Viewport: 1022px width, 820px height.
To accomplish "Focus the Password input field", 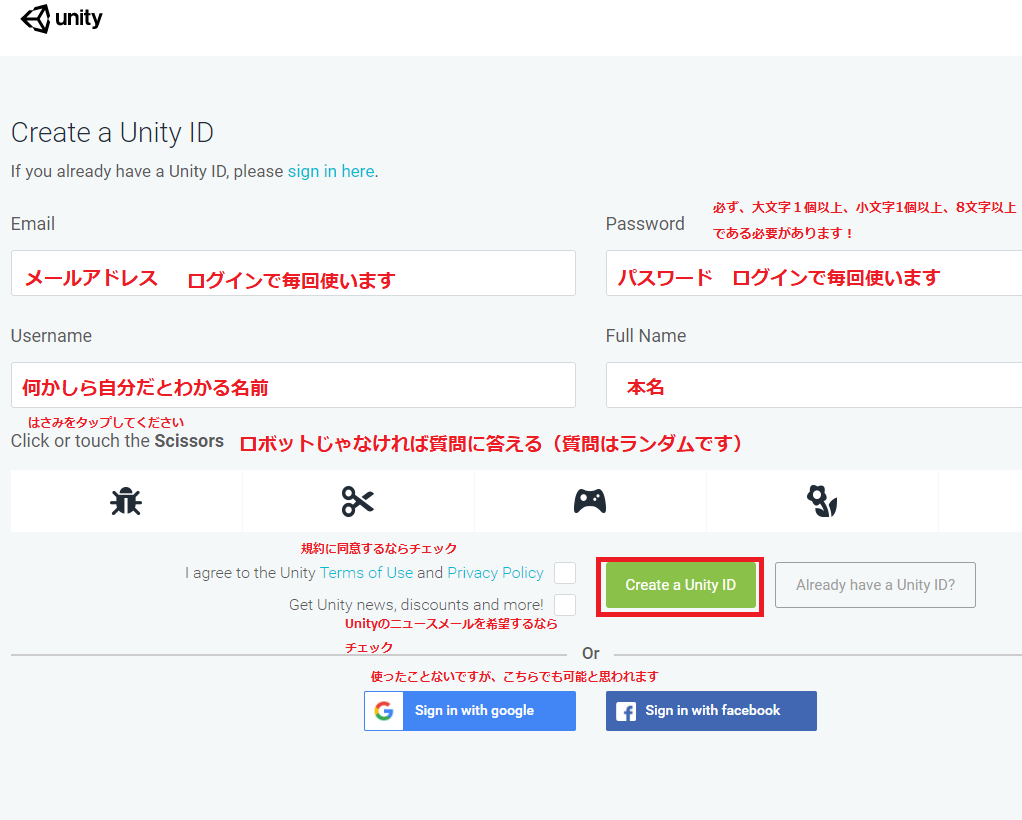I will [x=814, y=273].
